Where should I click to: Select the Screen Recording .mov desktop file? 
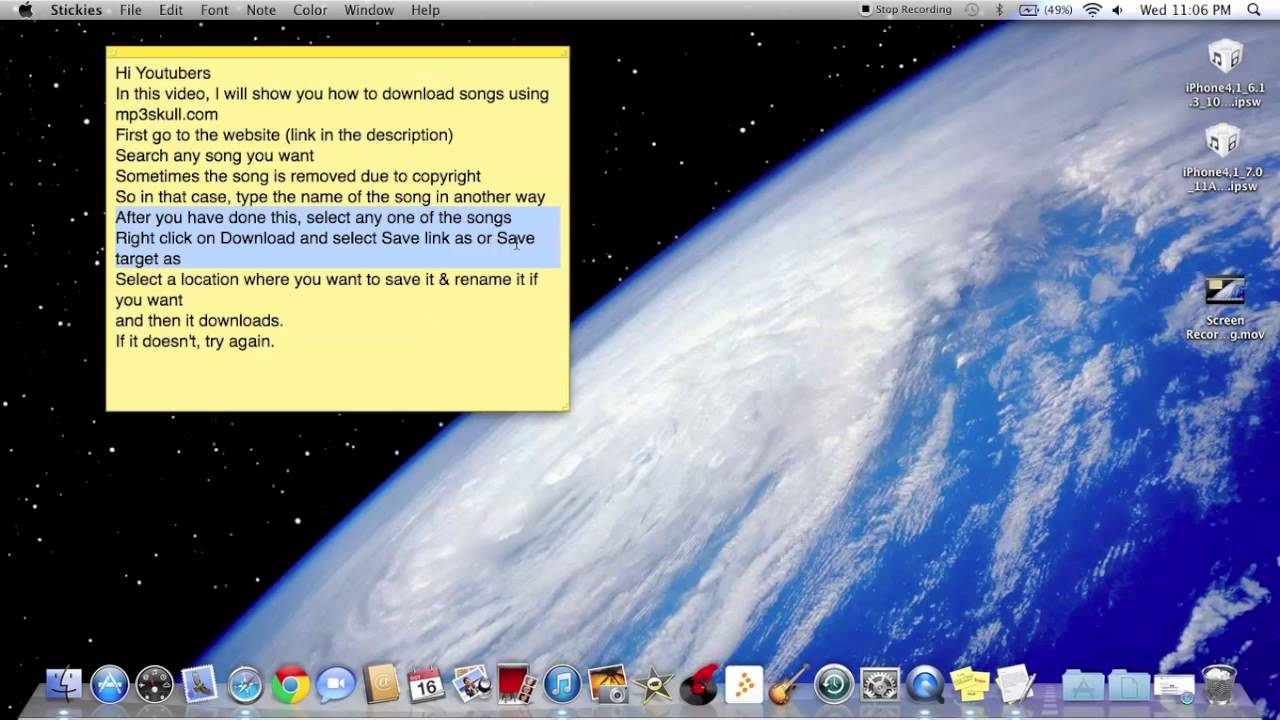pos(1225,308)
